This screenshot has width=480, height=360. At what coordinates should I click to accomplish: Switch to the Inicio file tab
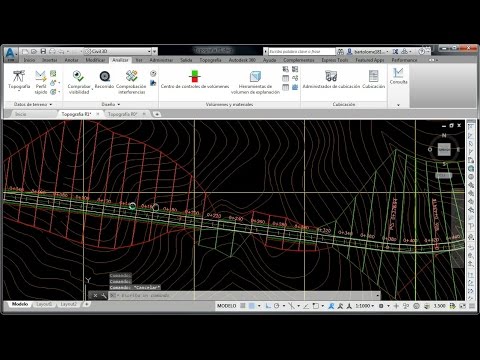[x=21, y=114]
